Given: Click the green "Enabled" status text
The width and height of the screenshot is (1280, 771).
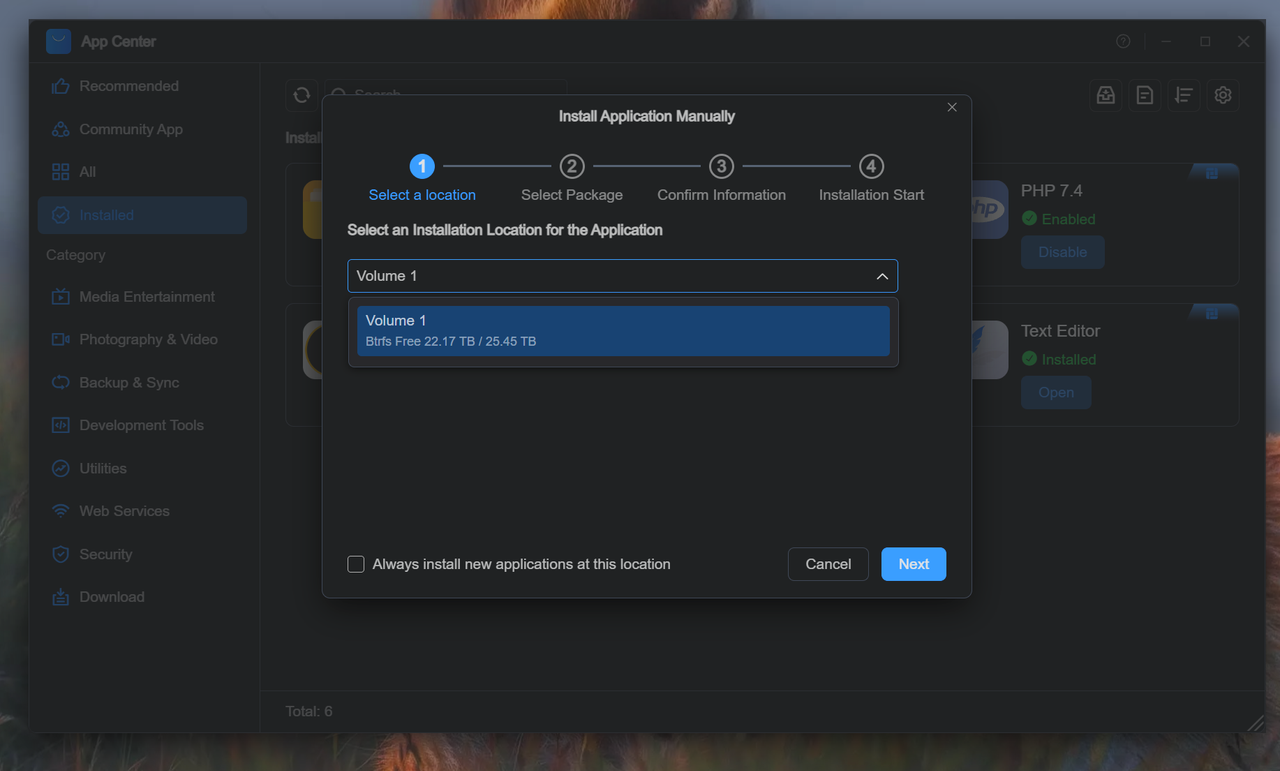Looking at the screenshot, I should [x=1068, y=219].
